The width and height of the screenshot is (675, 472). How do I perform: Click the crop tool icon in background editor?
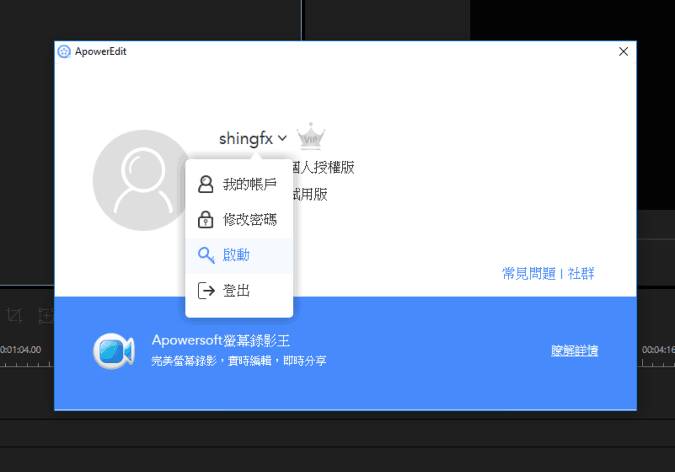(15, 316)
